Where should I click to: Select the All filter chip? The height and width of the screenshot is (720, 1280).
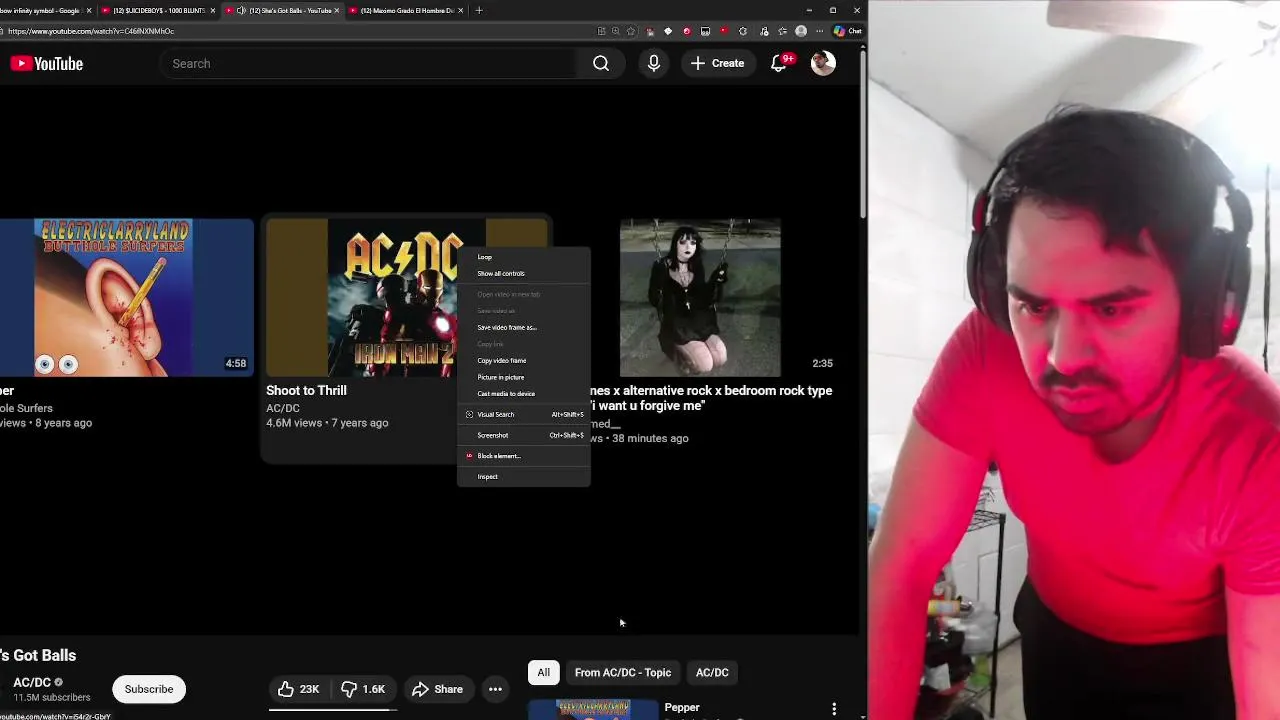(x=543, y=673)
